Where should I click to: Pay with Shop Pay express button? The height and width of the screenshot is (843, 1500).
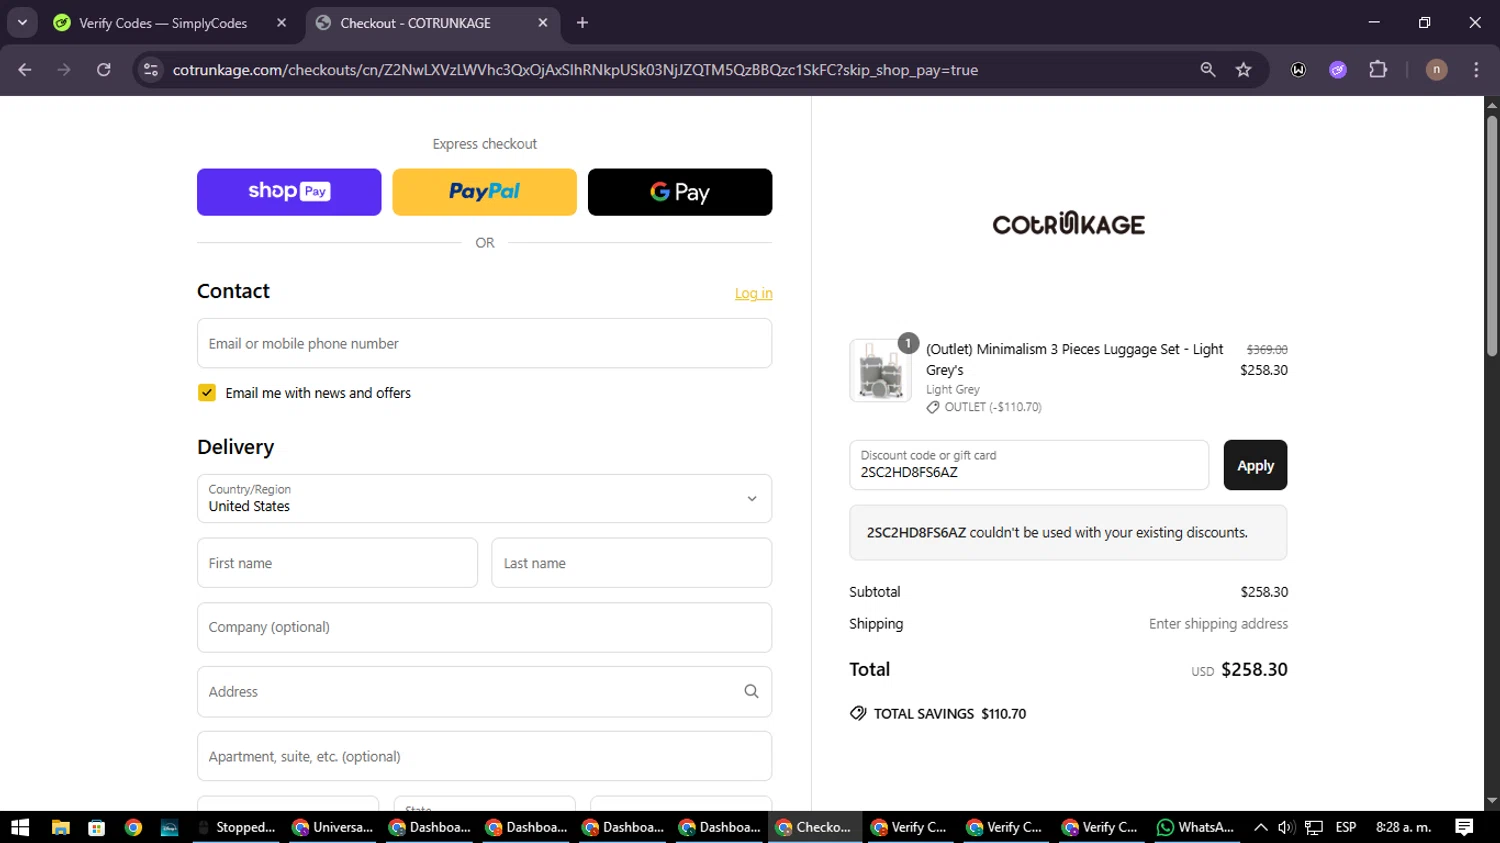click(289, 192)
